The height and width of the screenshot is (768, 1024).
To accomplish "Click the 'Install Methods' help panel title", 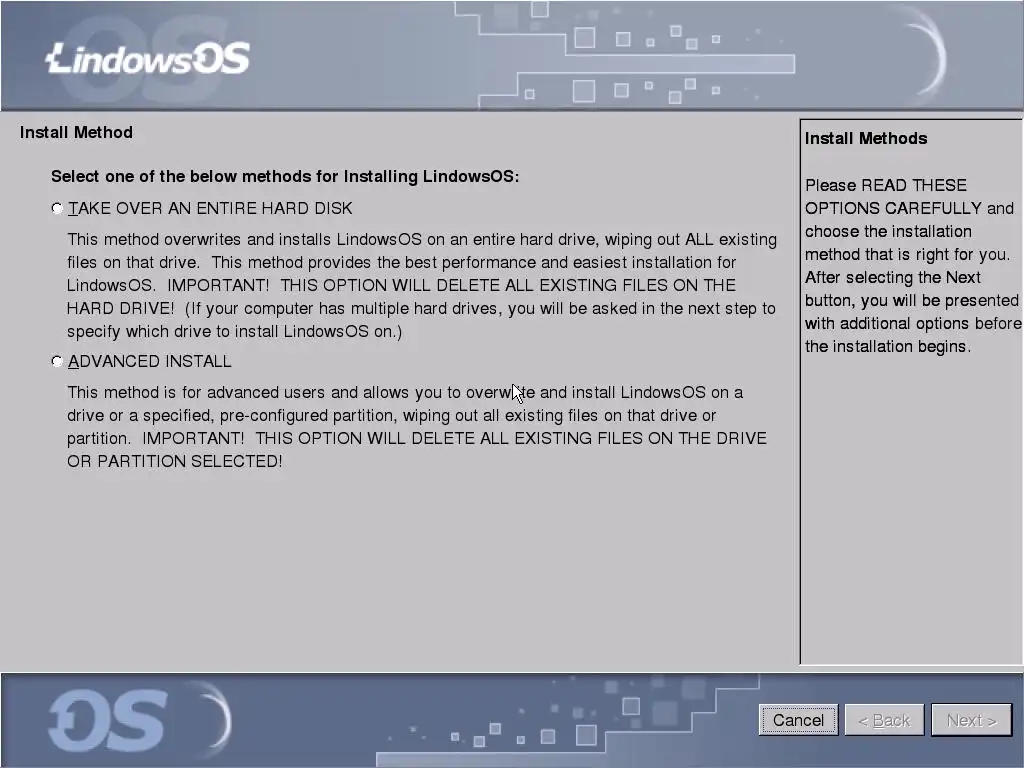I will tap(866, 138).
